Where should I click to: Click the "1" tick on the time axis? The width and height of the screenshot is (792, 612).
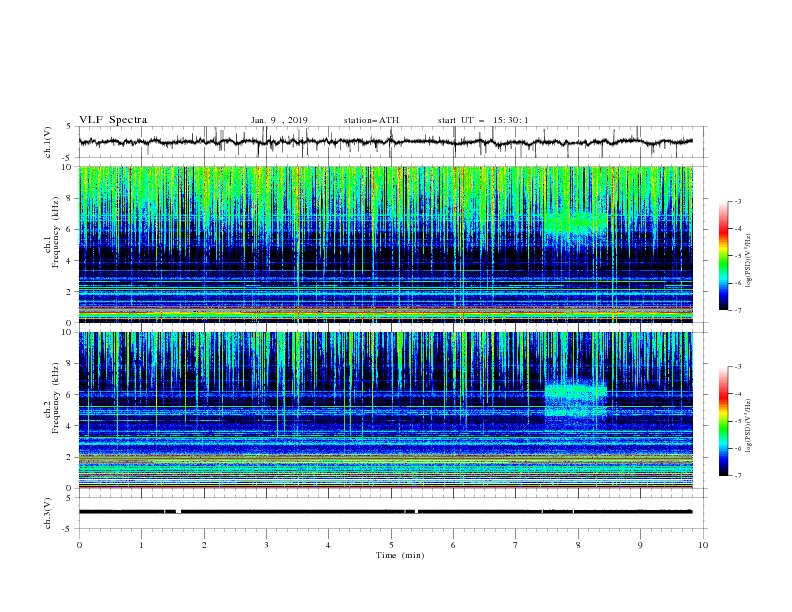pyautogui.click(x=141, y=545)
